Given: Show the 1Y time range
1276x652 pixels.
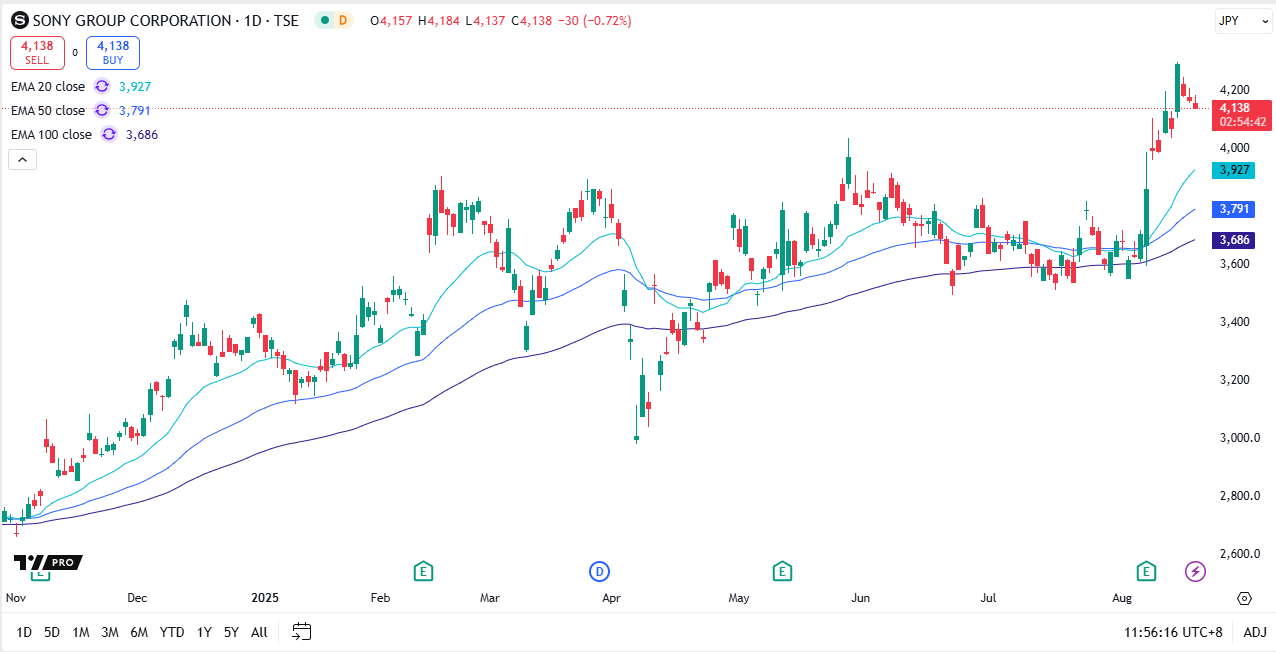Looking at the screenshot, I should click(x=204, y=632).
